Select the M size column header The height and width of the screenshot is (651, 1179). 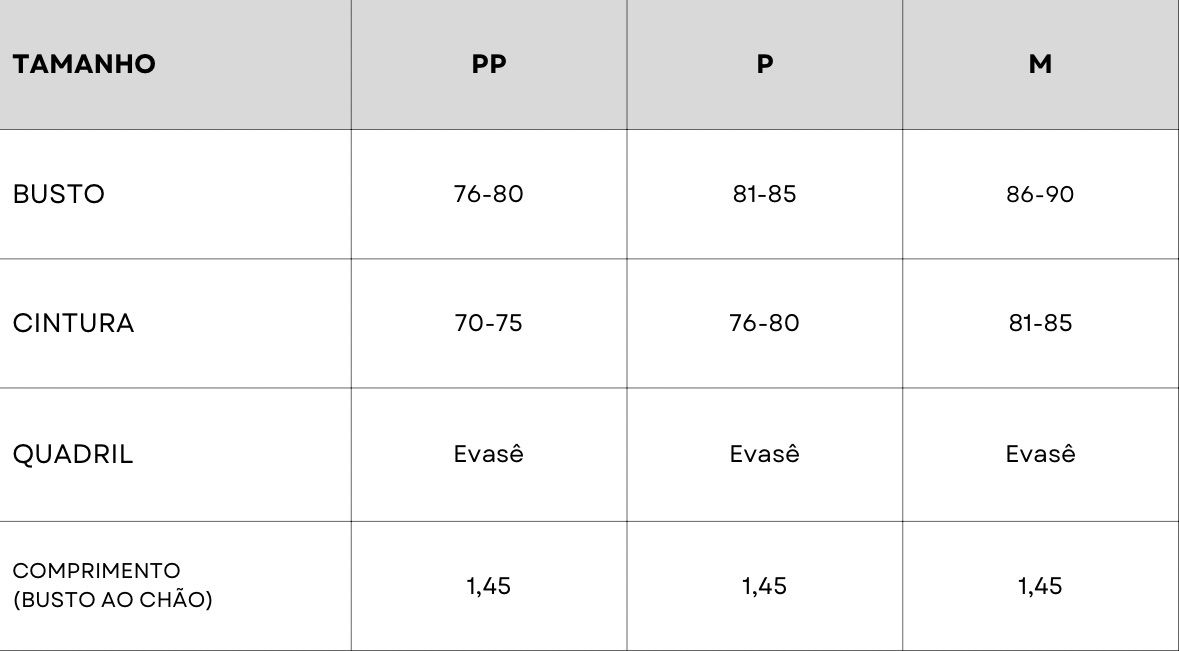[x=1040, y=64]
